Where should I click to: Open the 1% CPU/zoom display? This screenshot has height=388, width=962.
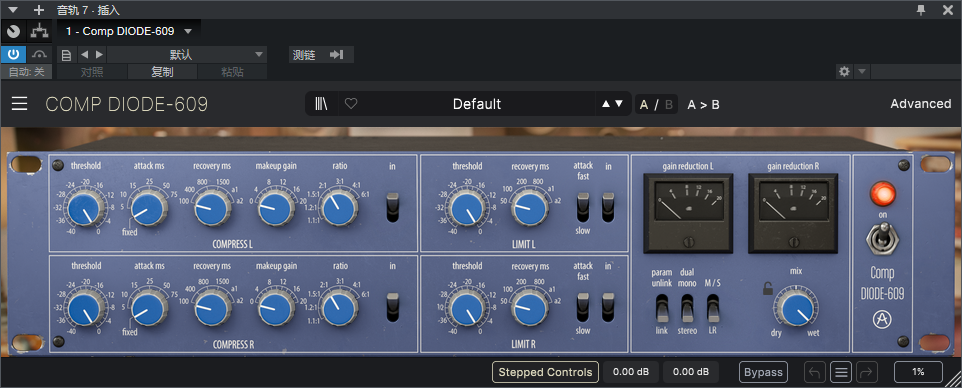pos(918,372)
